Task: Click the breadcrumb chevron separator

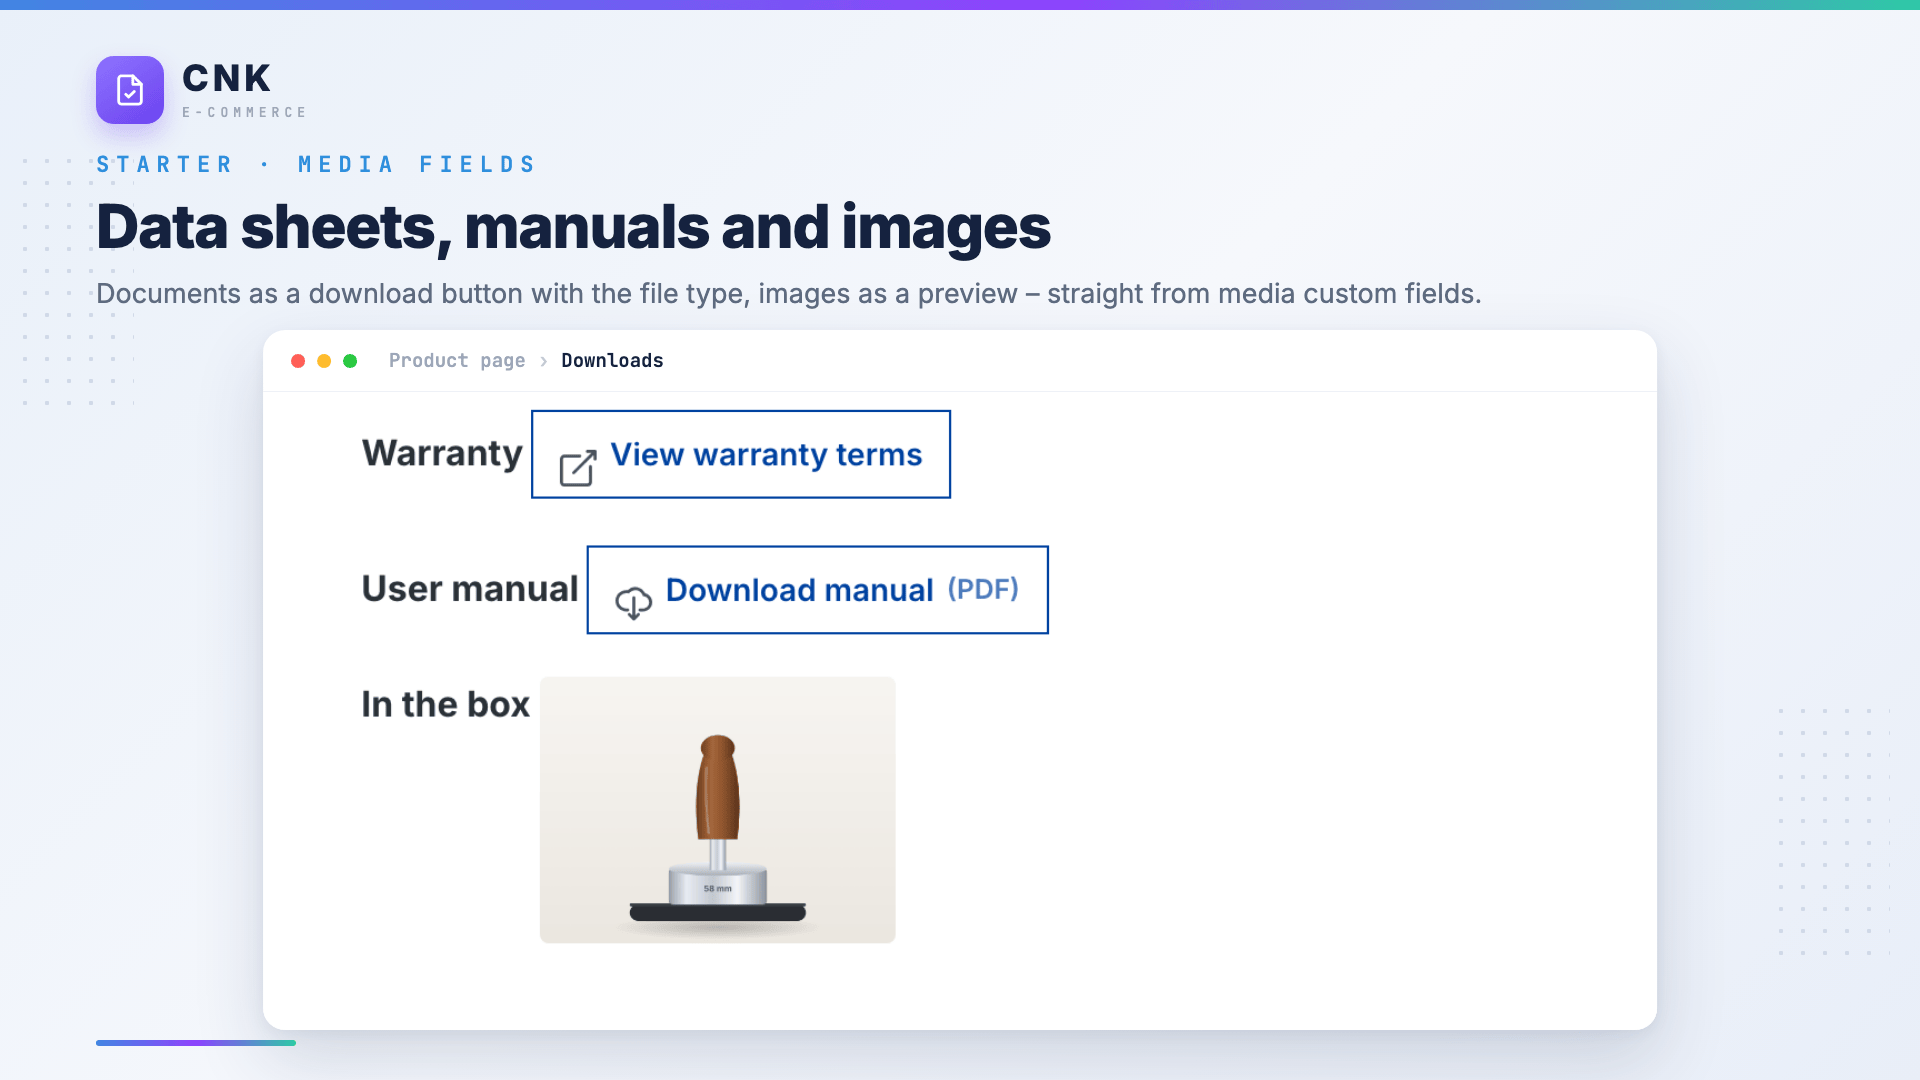Action: point(543,361)
